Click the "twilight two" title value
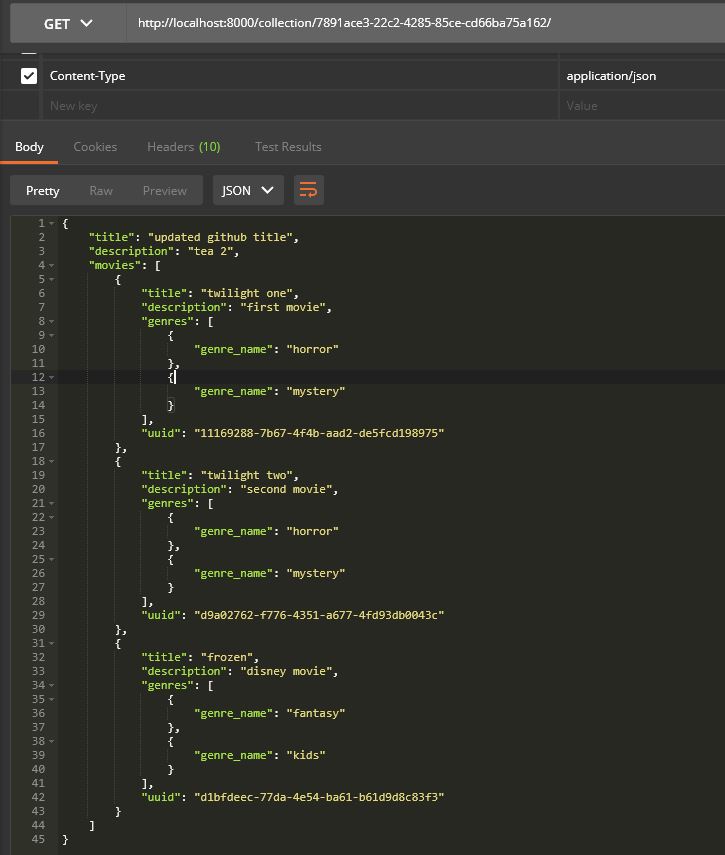Screen dimensions: 725x855 tap(247, 475)
